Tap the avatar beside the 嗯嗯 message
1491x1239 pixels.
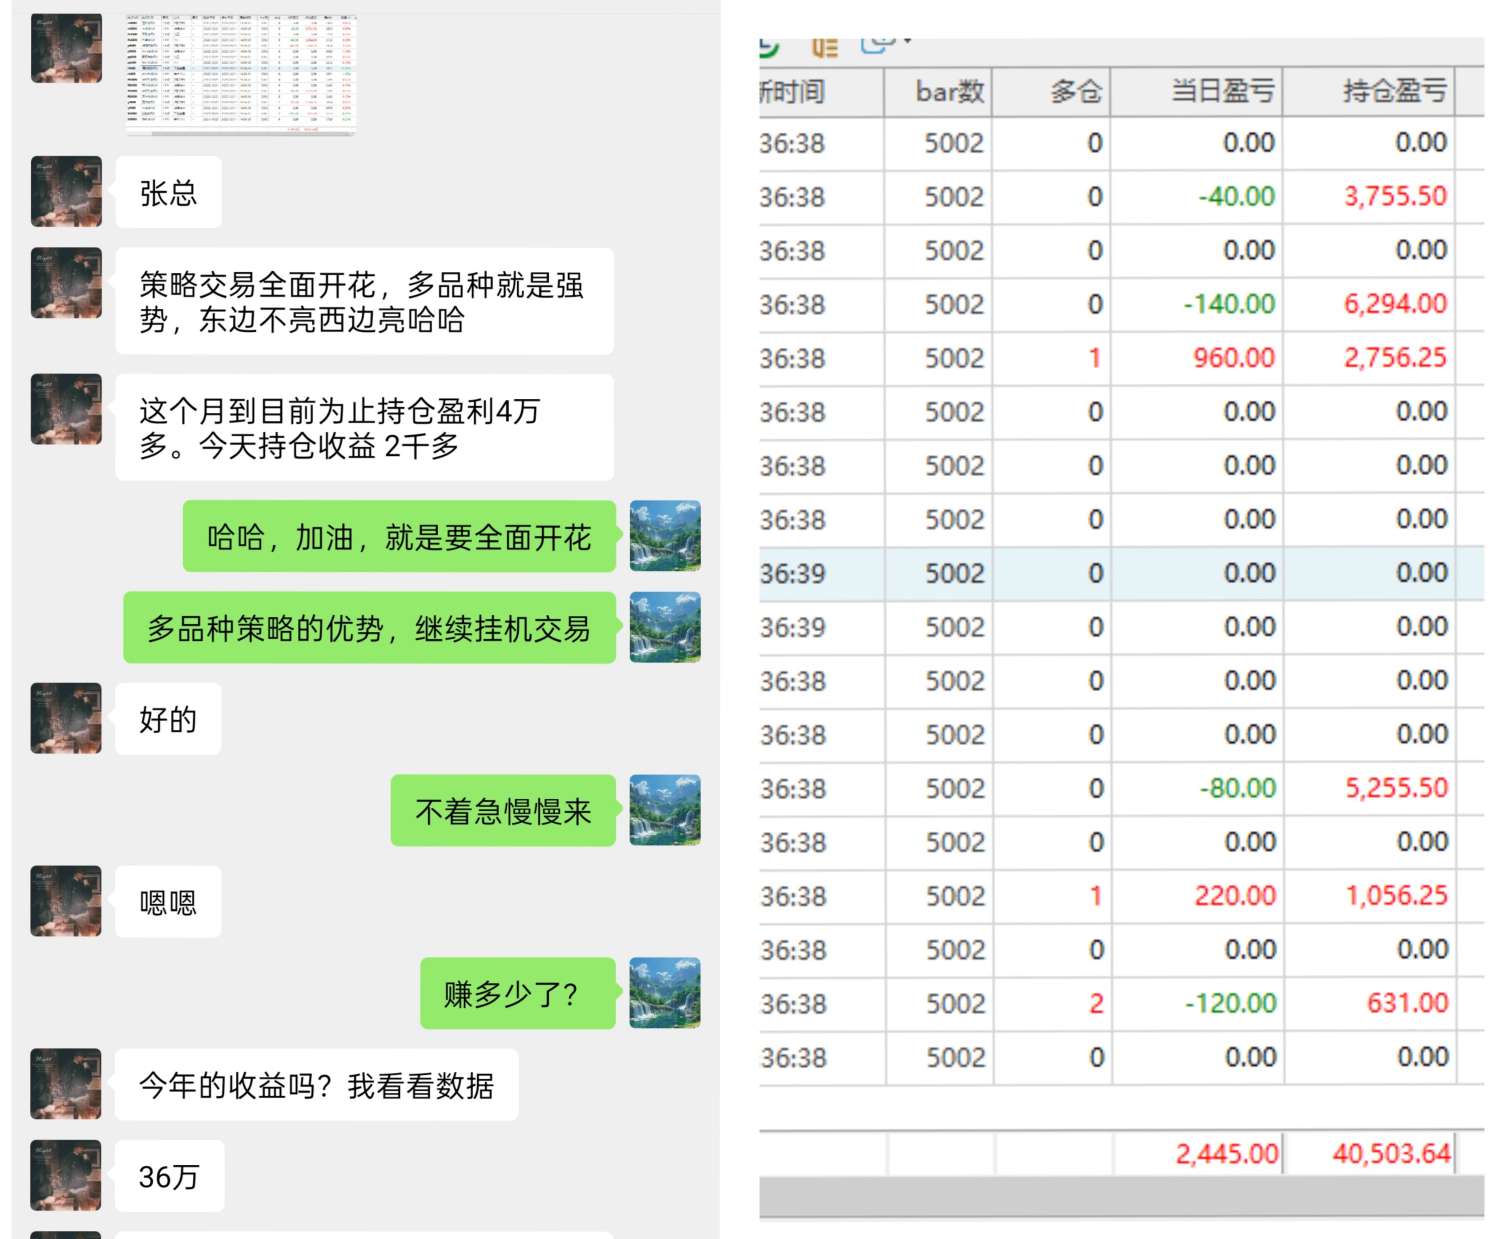pos(66,901)
